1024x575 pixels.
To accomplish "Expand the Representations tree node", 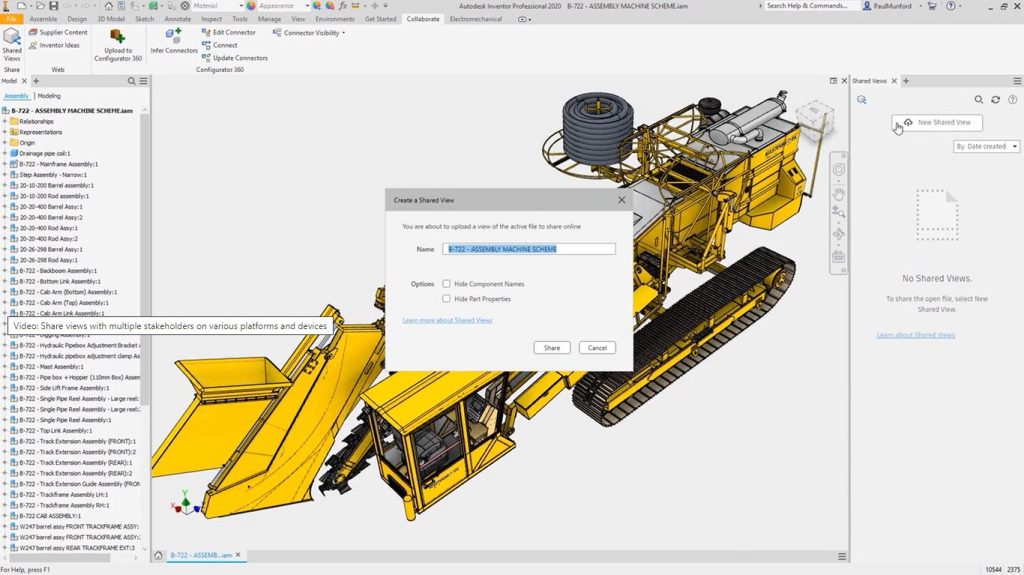I will point(5,132).
